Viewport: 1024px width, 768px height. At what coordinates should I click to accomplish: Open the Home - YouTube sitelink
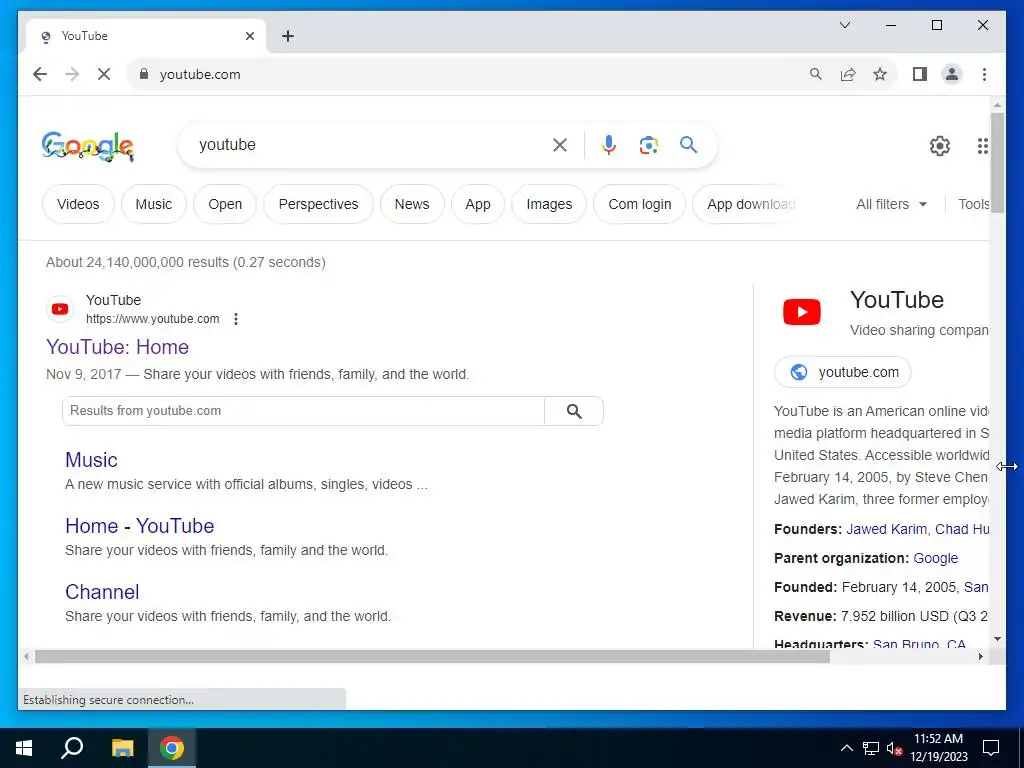tap(140, 526)
